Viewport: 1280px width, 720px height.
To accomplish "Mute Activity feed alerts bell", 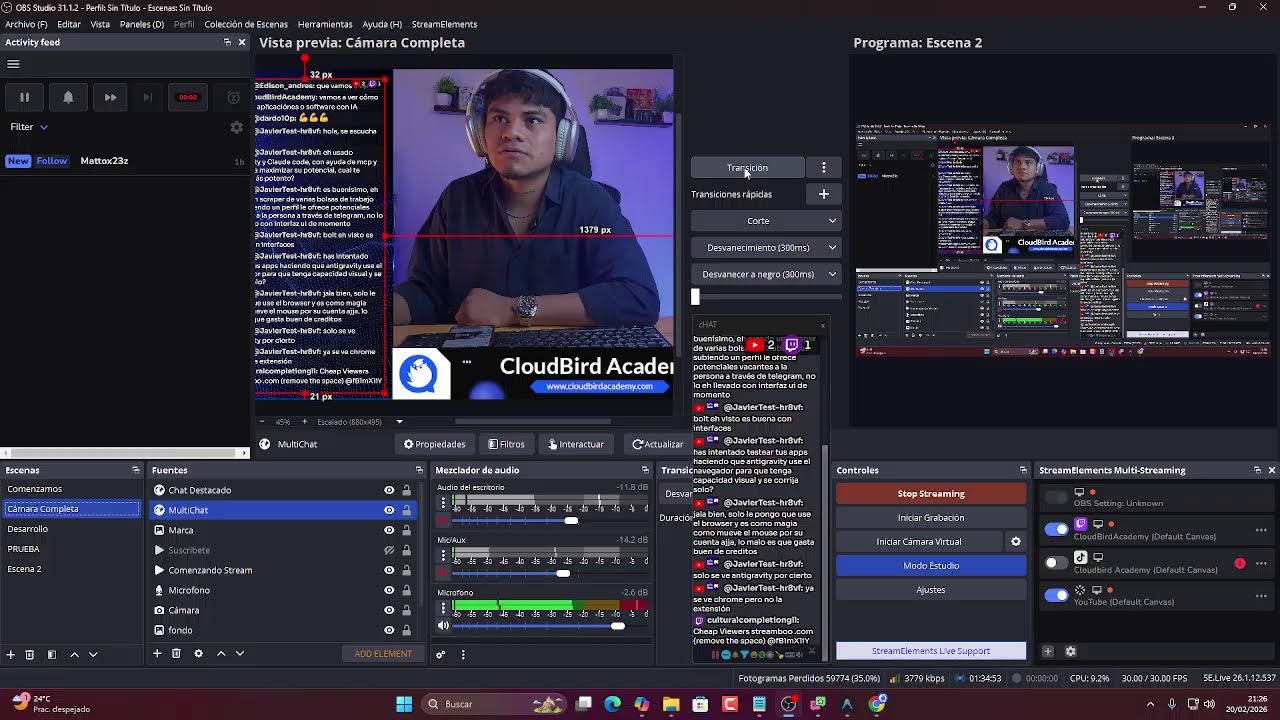I will pos(68,97).
